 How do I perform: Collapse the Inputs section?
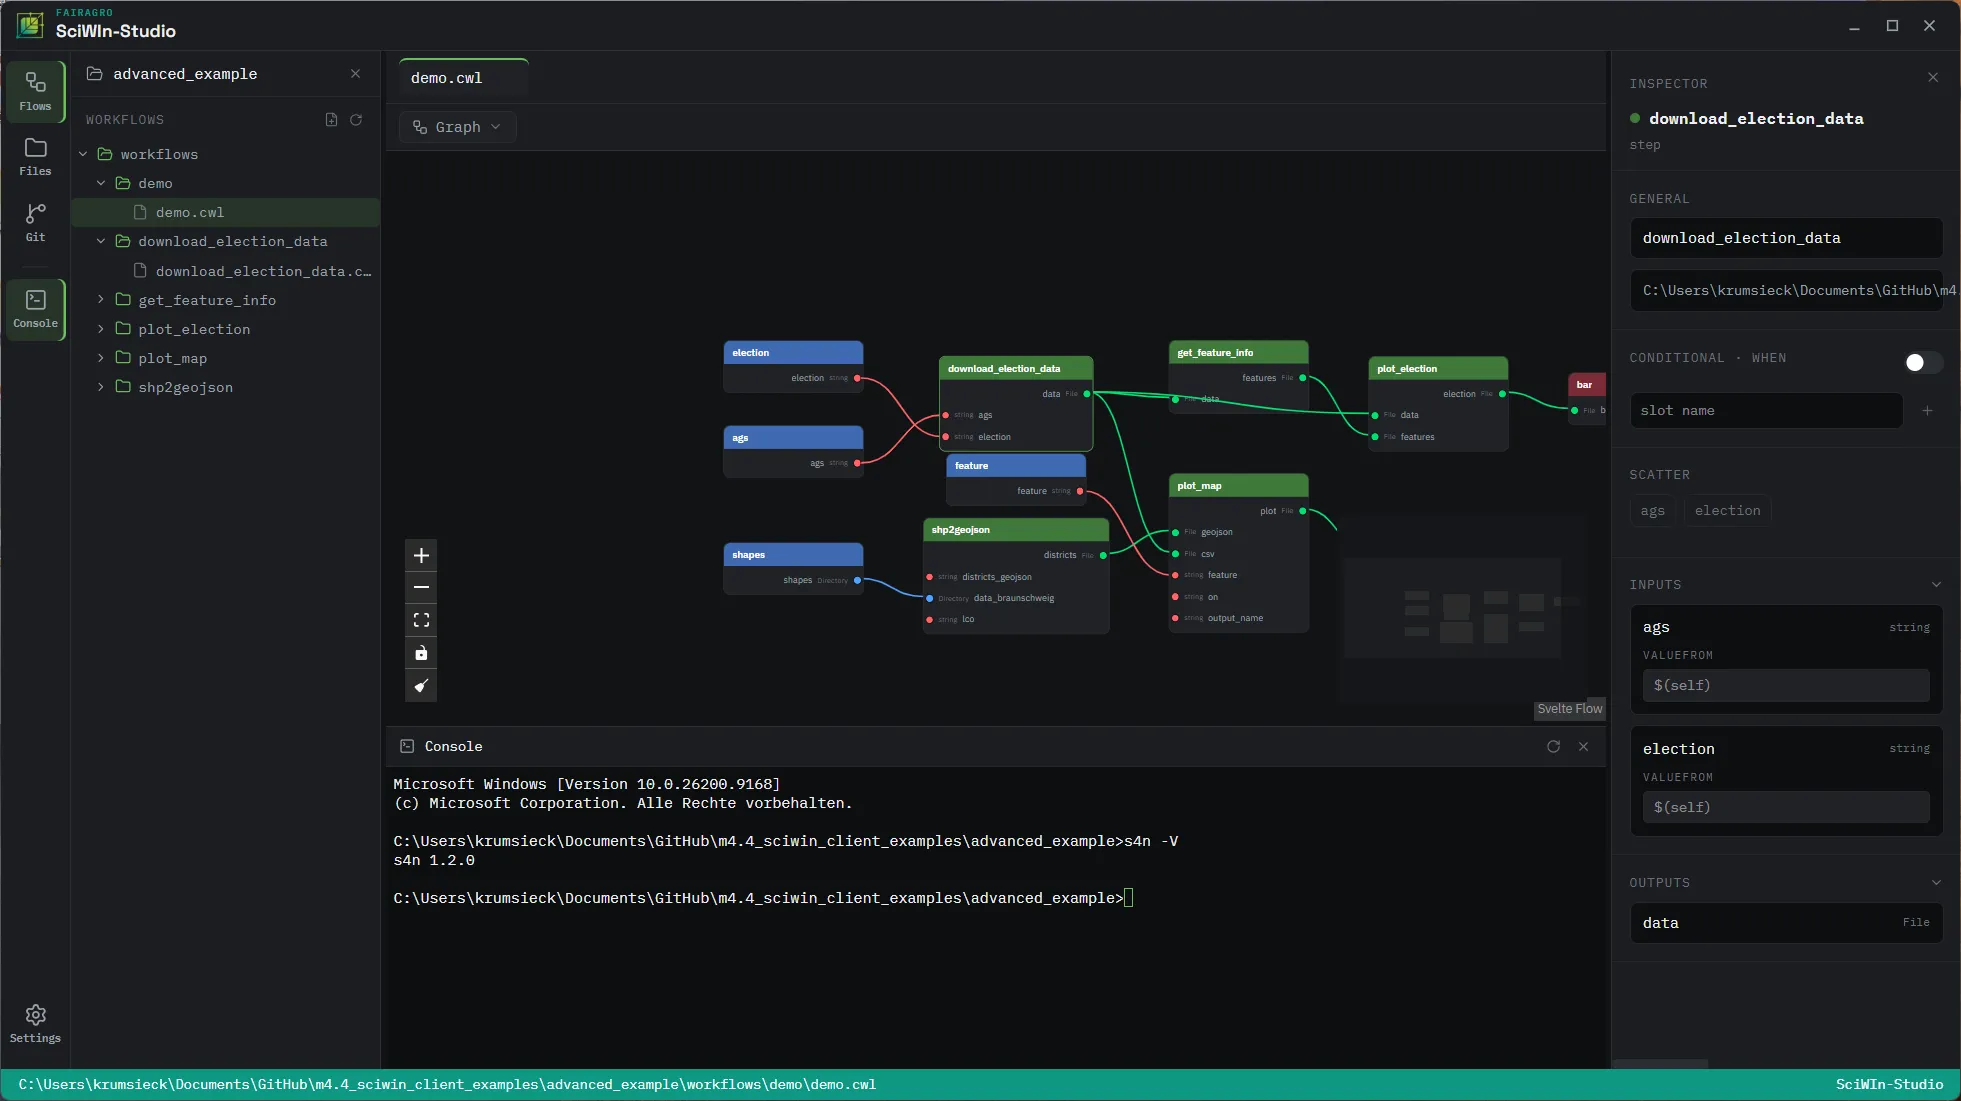[x=1936, y=585]
